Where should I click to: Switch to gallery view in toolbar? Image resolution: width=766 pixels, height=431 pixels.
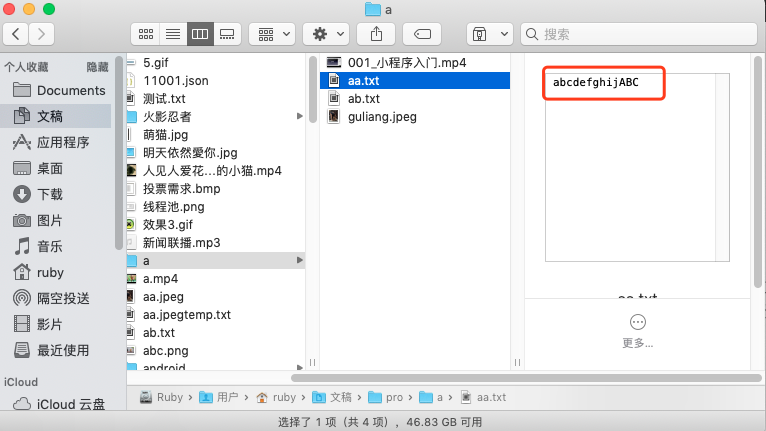226,34
